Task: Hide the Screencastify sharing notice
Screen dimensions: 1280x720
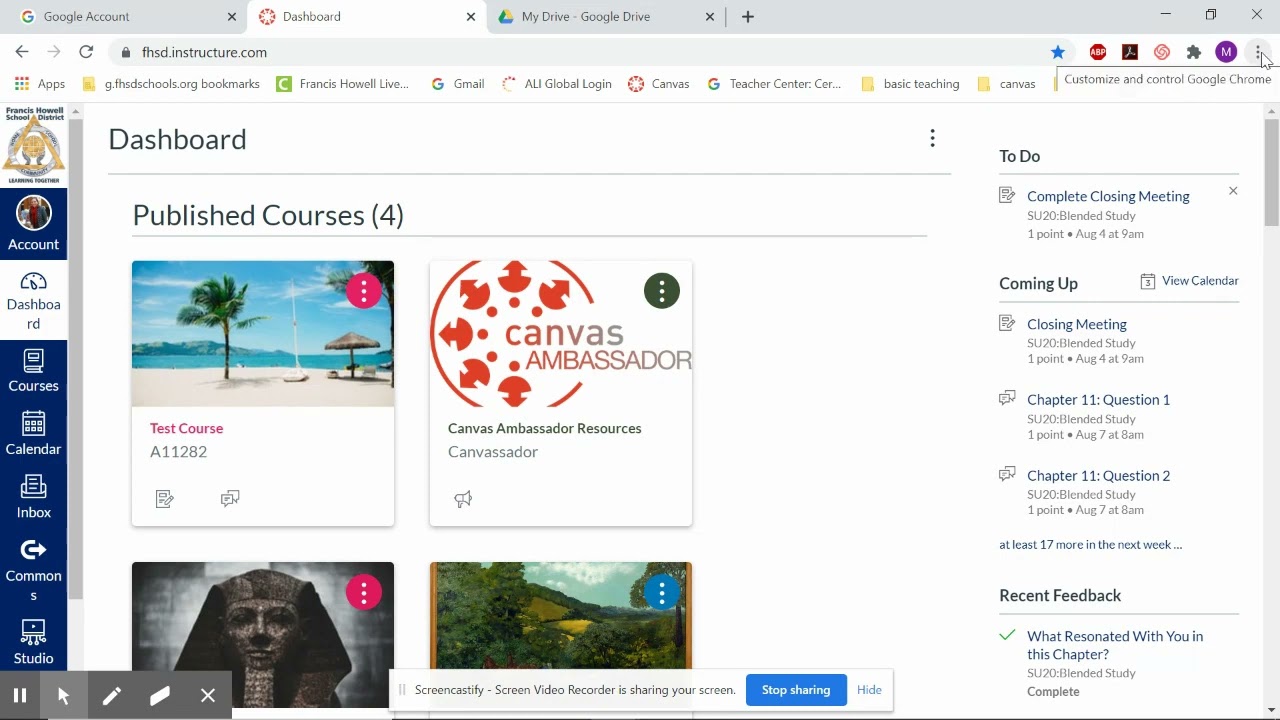Action: (869, 690)
